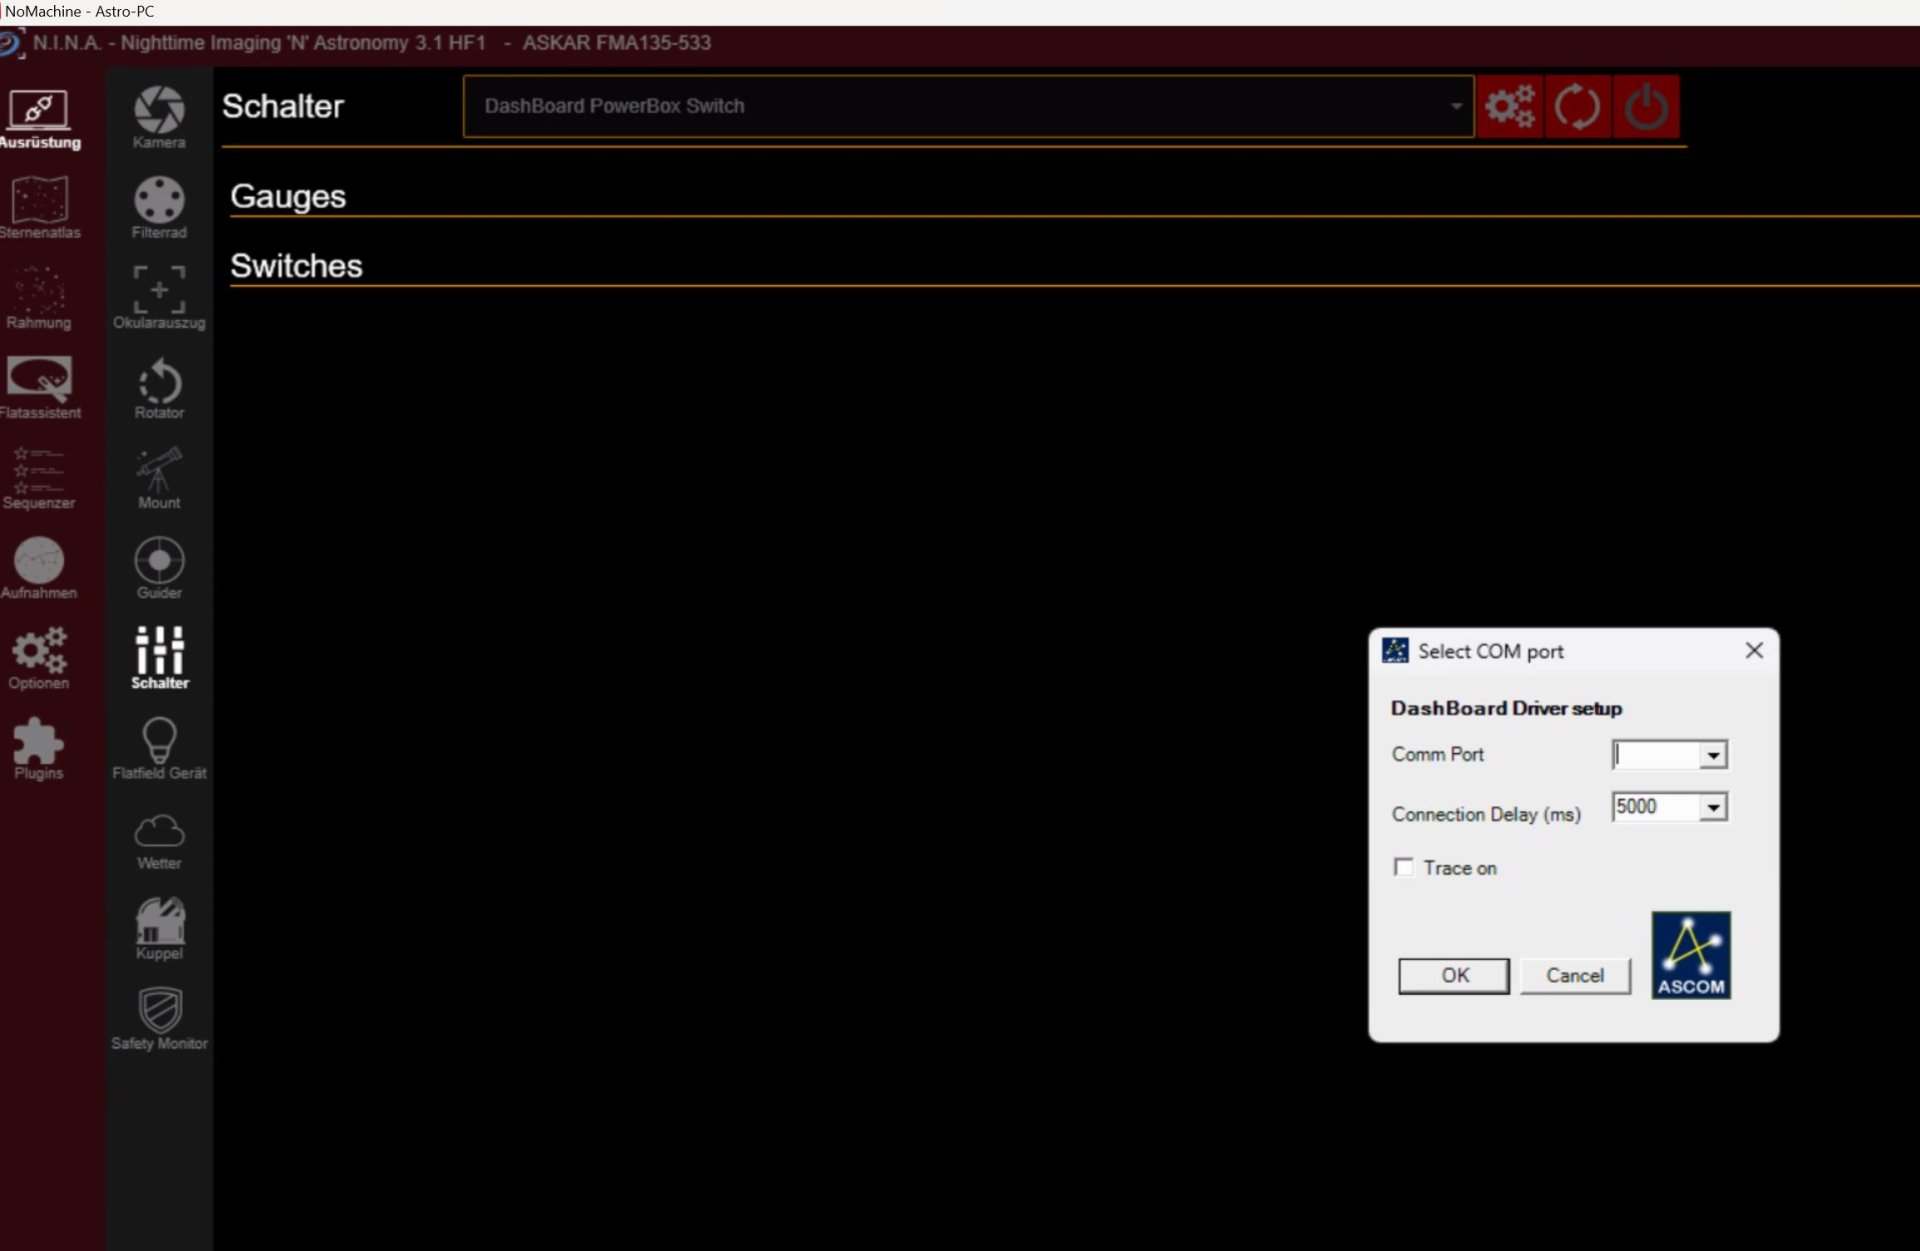This screenshot has height=1251, width=1920.
Task: Open the Flatassistent flat wizard
Action: [39, 388]
